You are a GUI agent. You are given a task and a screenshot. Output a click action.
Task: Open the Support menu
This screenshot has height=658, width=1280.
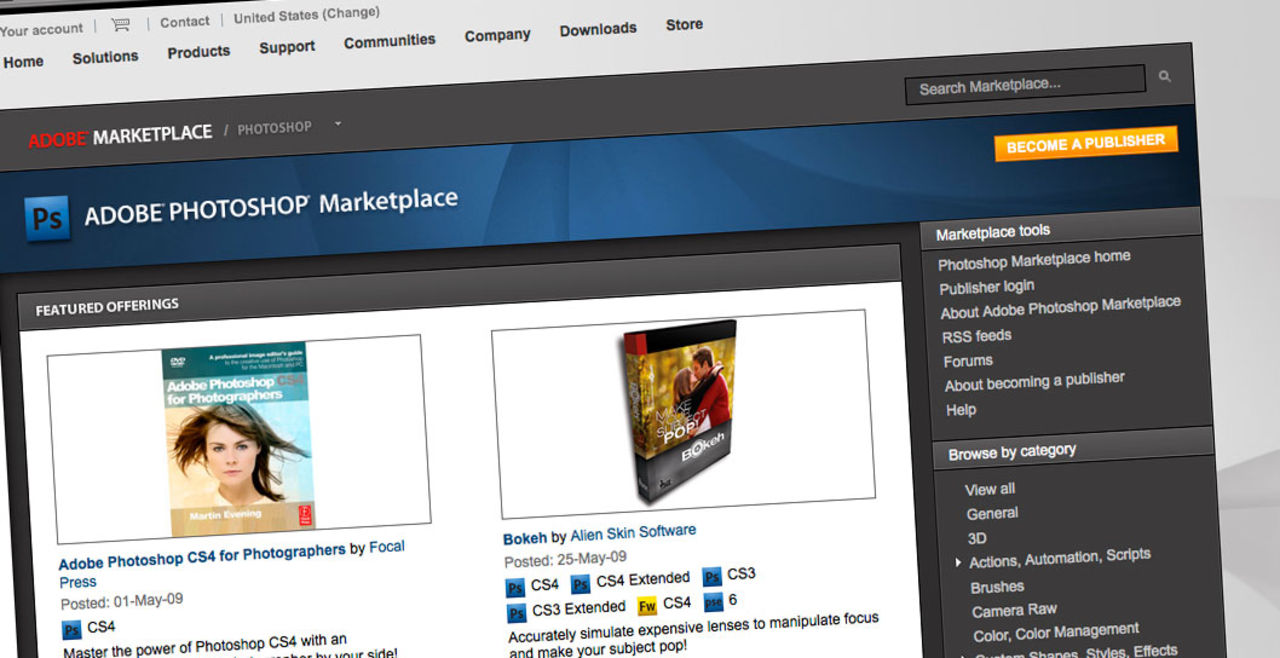(x=287, y=47)
